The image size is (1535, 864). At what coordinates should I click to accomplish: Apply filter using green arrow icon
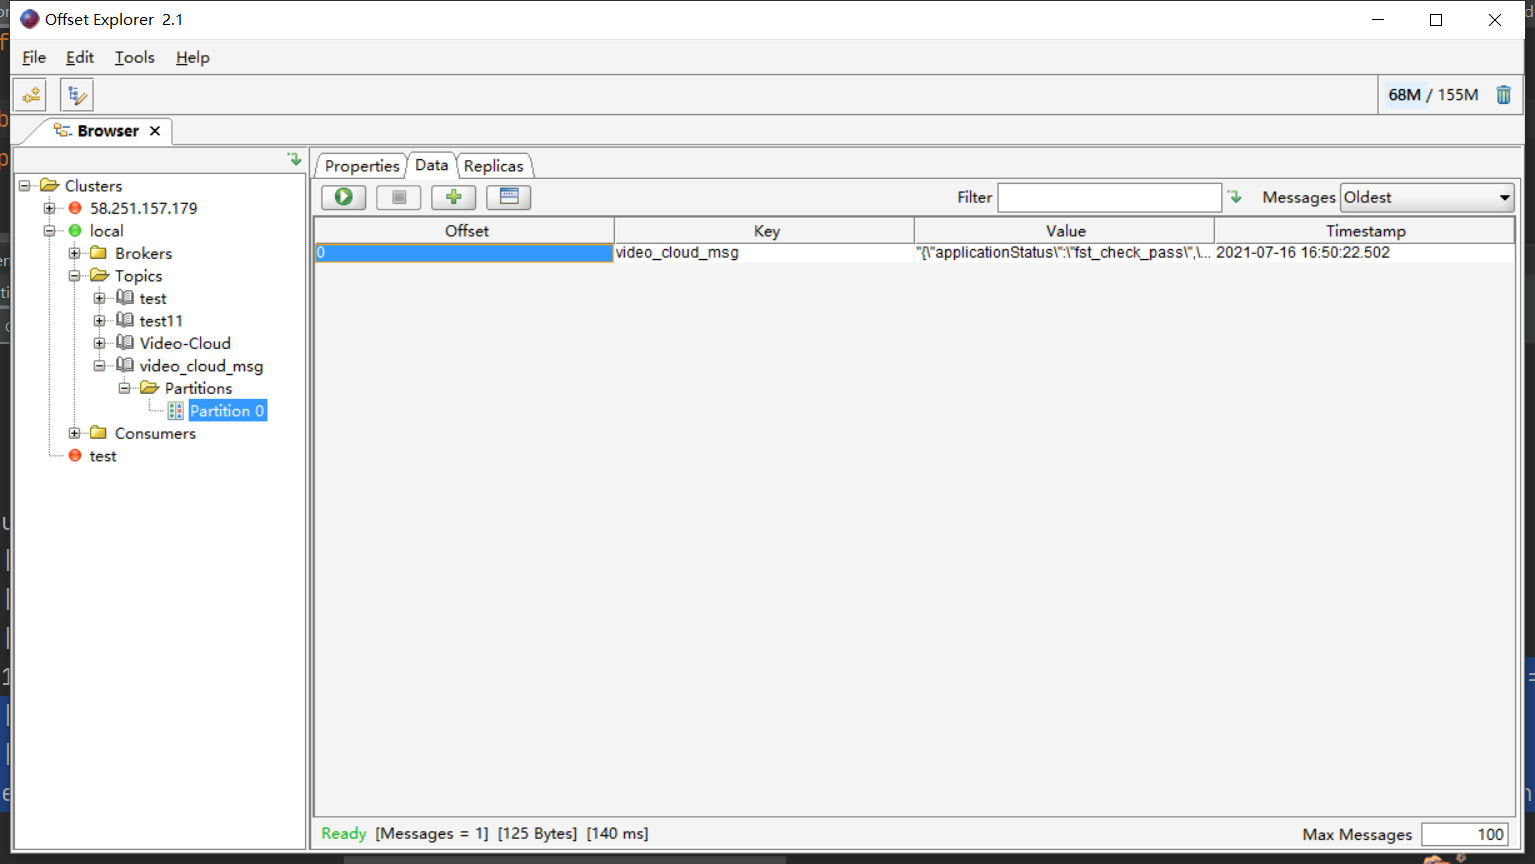[x=1235, y=197]
